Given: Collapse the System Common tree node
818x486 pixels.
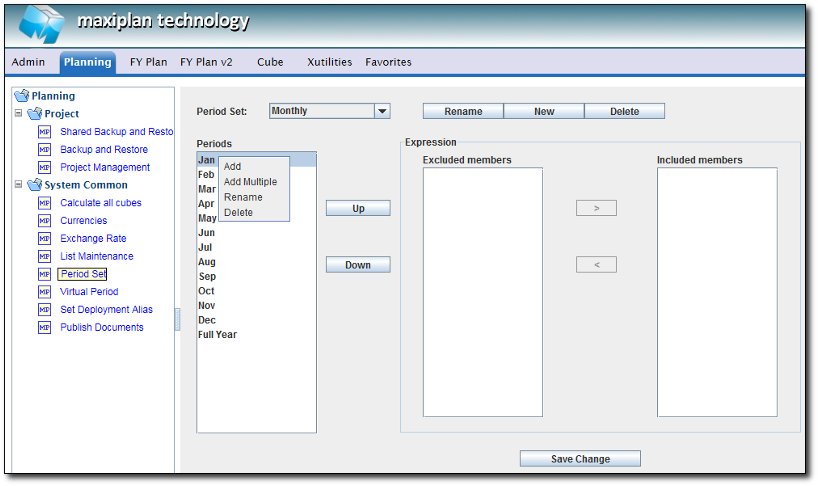Looking at the screenshot, I should pos(18,185).
